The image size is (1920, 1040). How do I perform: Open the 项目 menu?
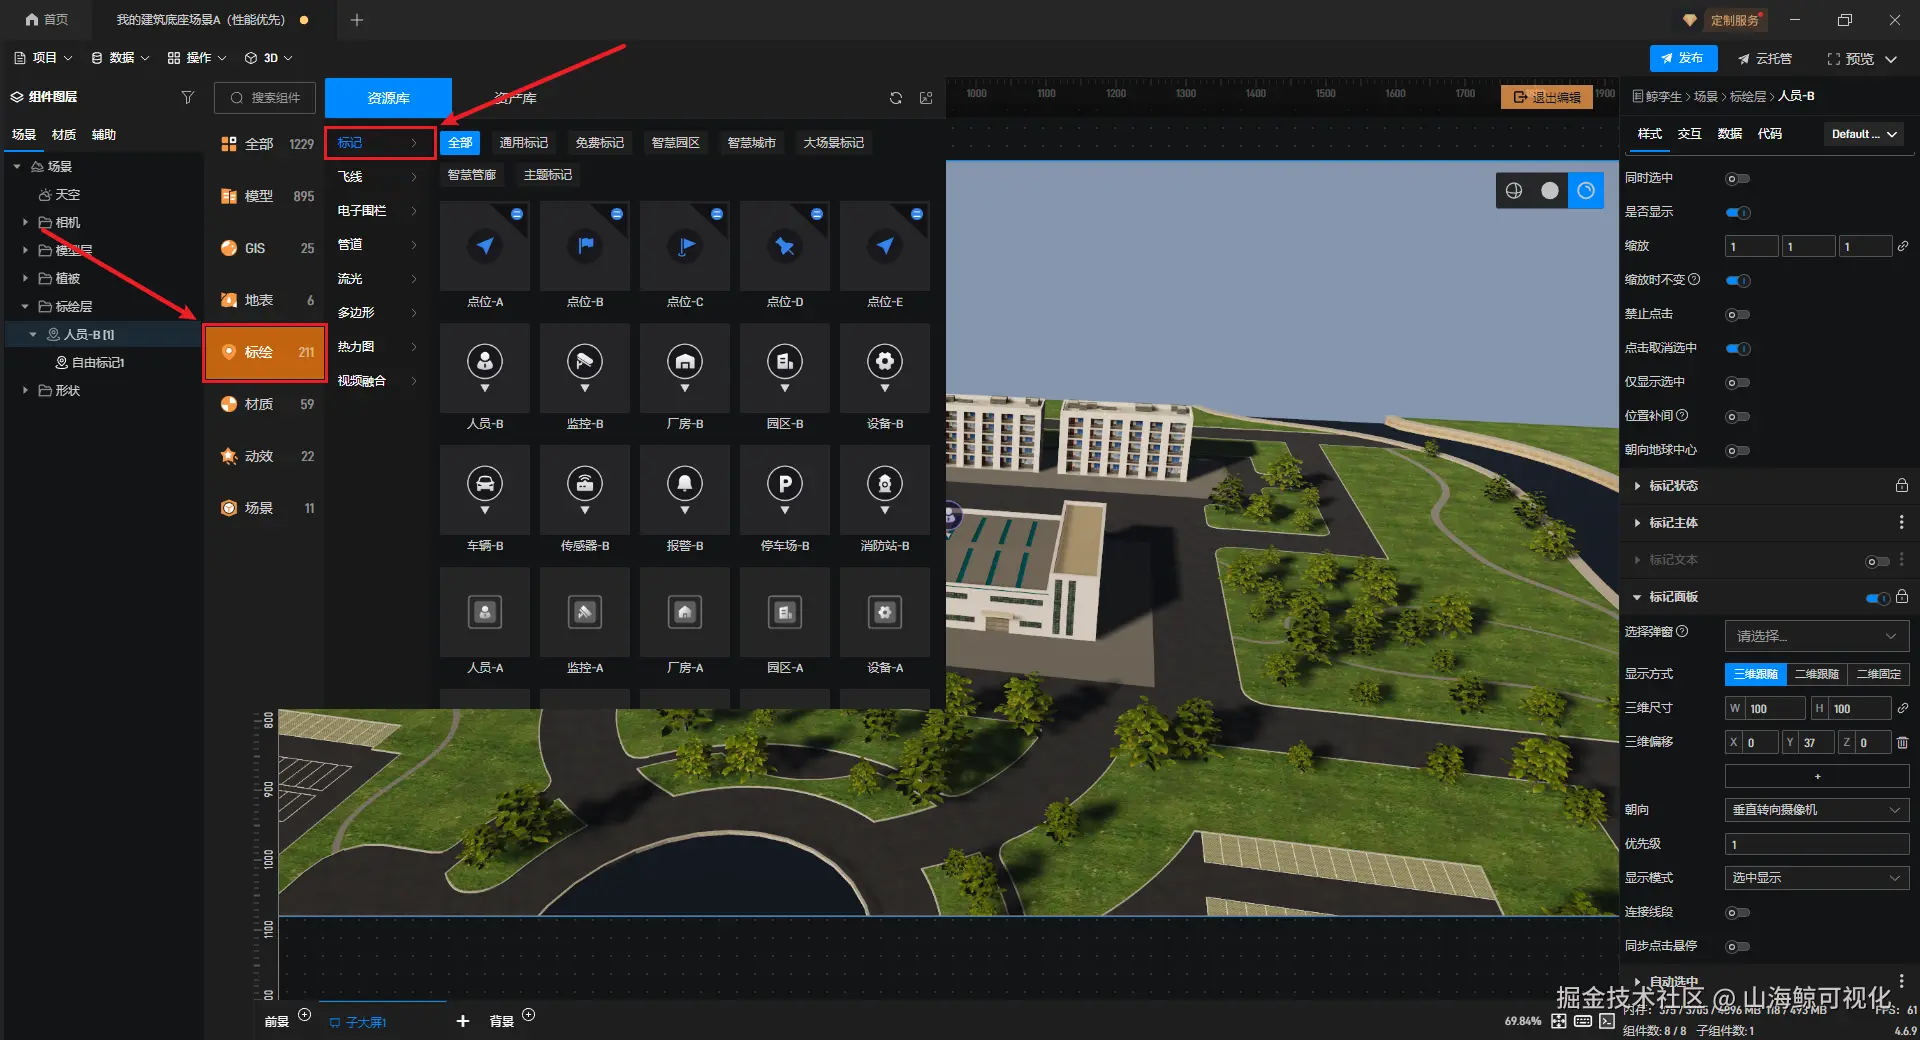pyautogui.click(x=43, y=58)
